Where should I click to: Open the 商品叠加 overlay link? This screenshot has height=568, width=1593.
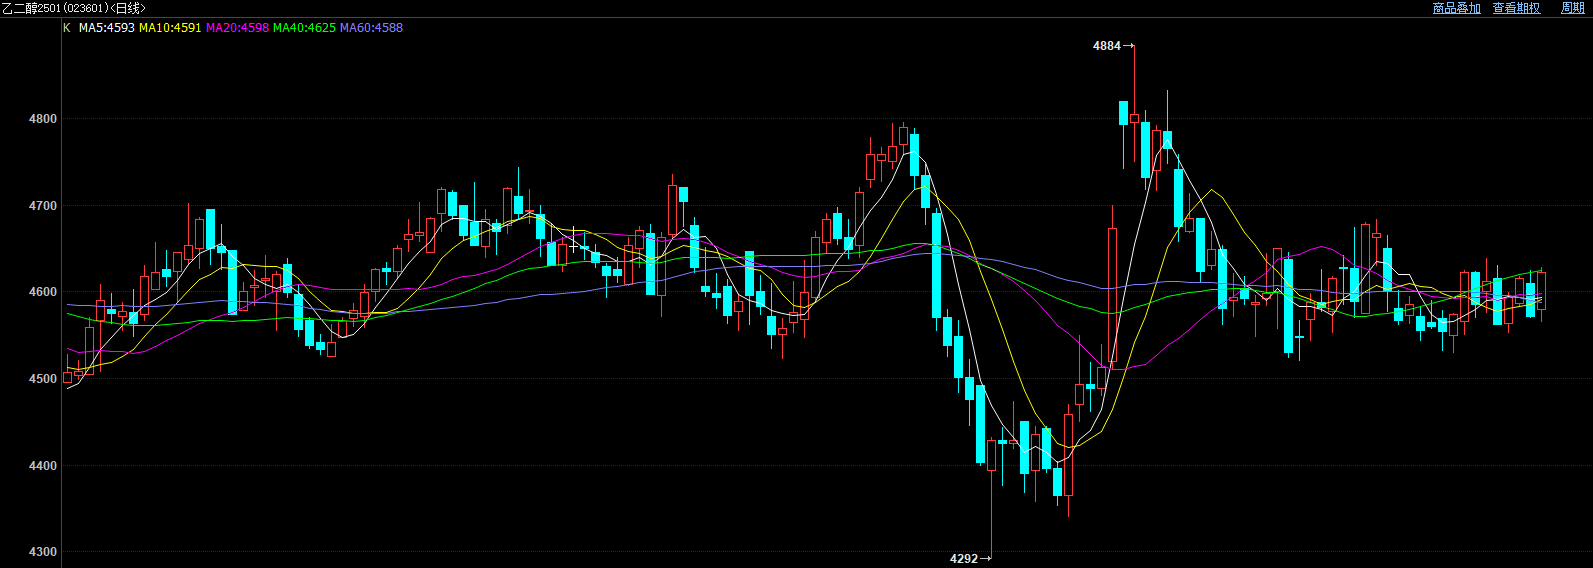click(1456, 8)
